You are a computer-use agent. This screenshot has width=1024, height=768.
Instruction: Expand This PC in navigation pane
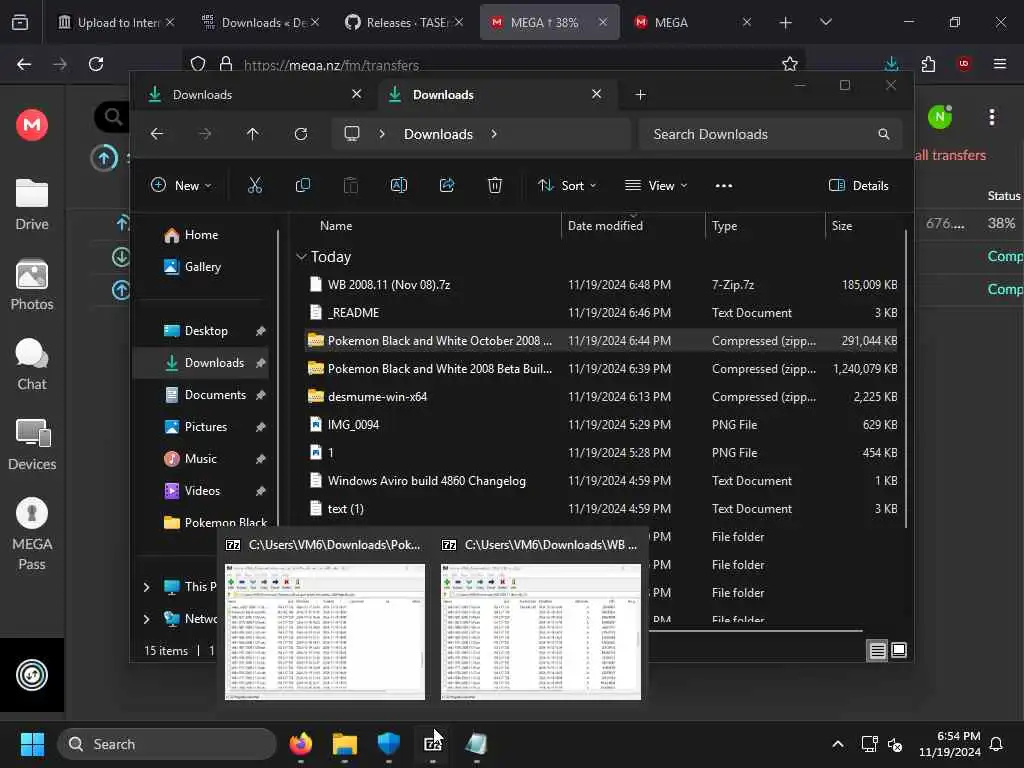(146, 587)
